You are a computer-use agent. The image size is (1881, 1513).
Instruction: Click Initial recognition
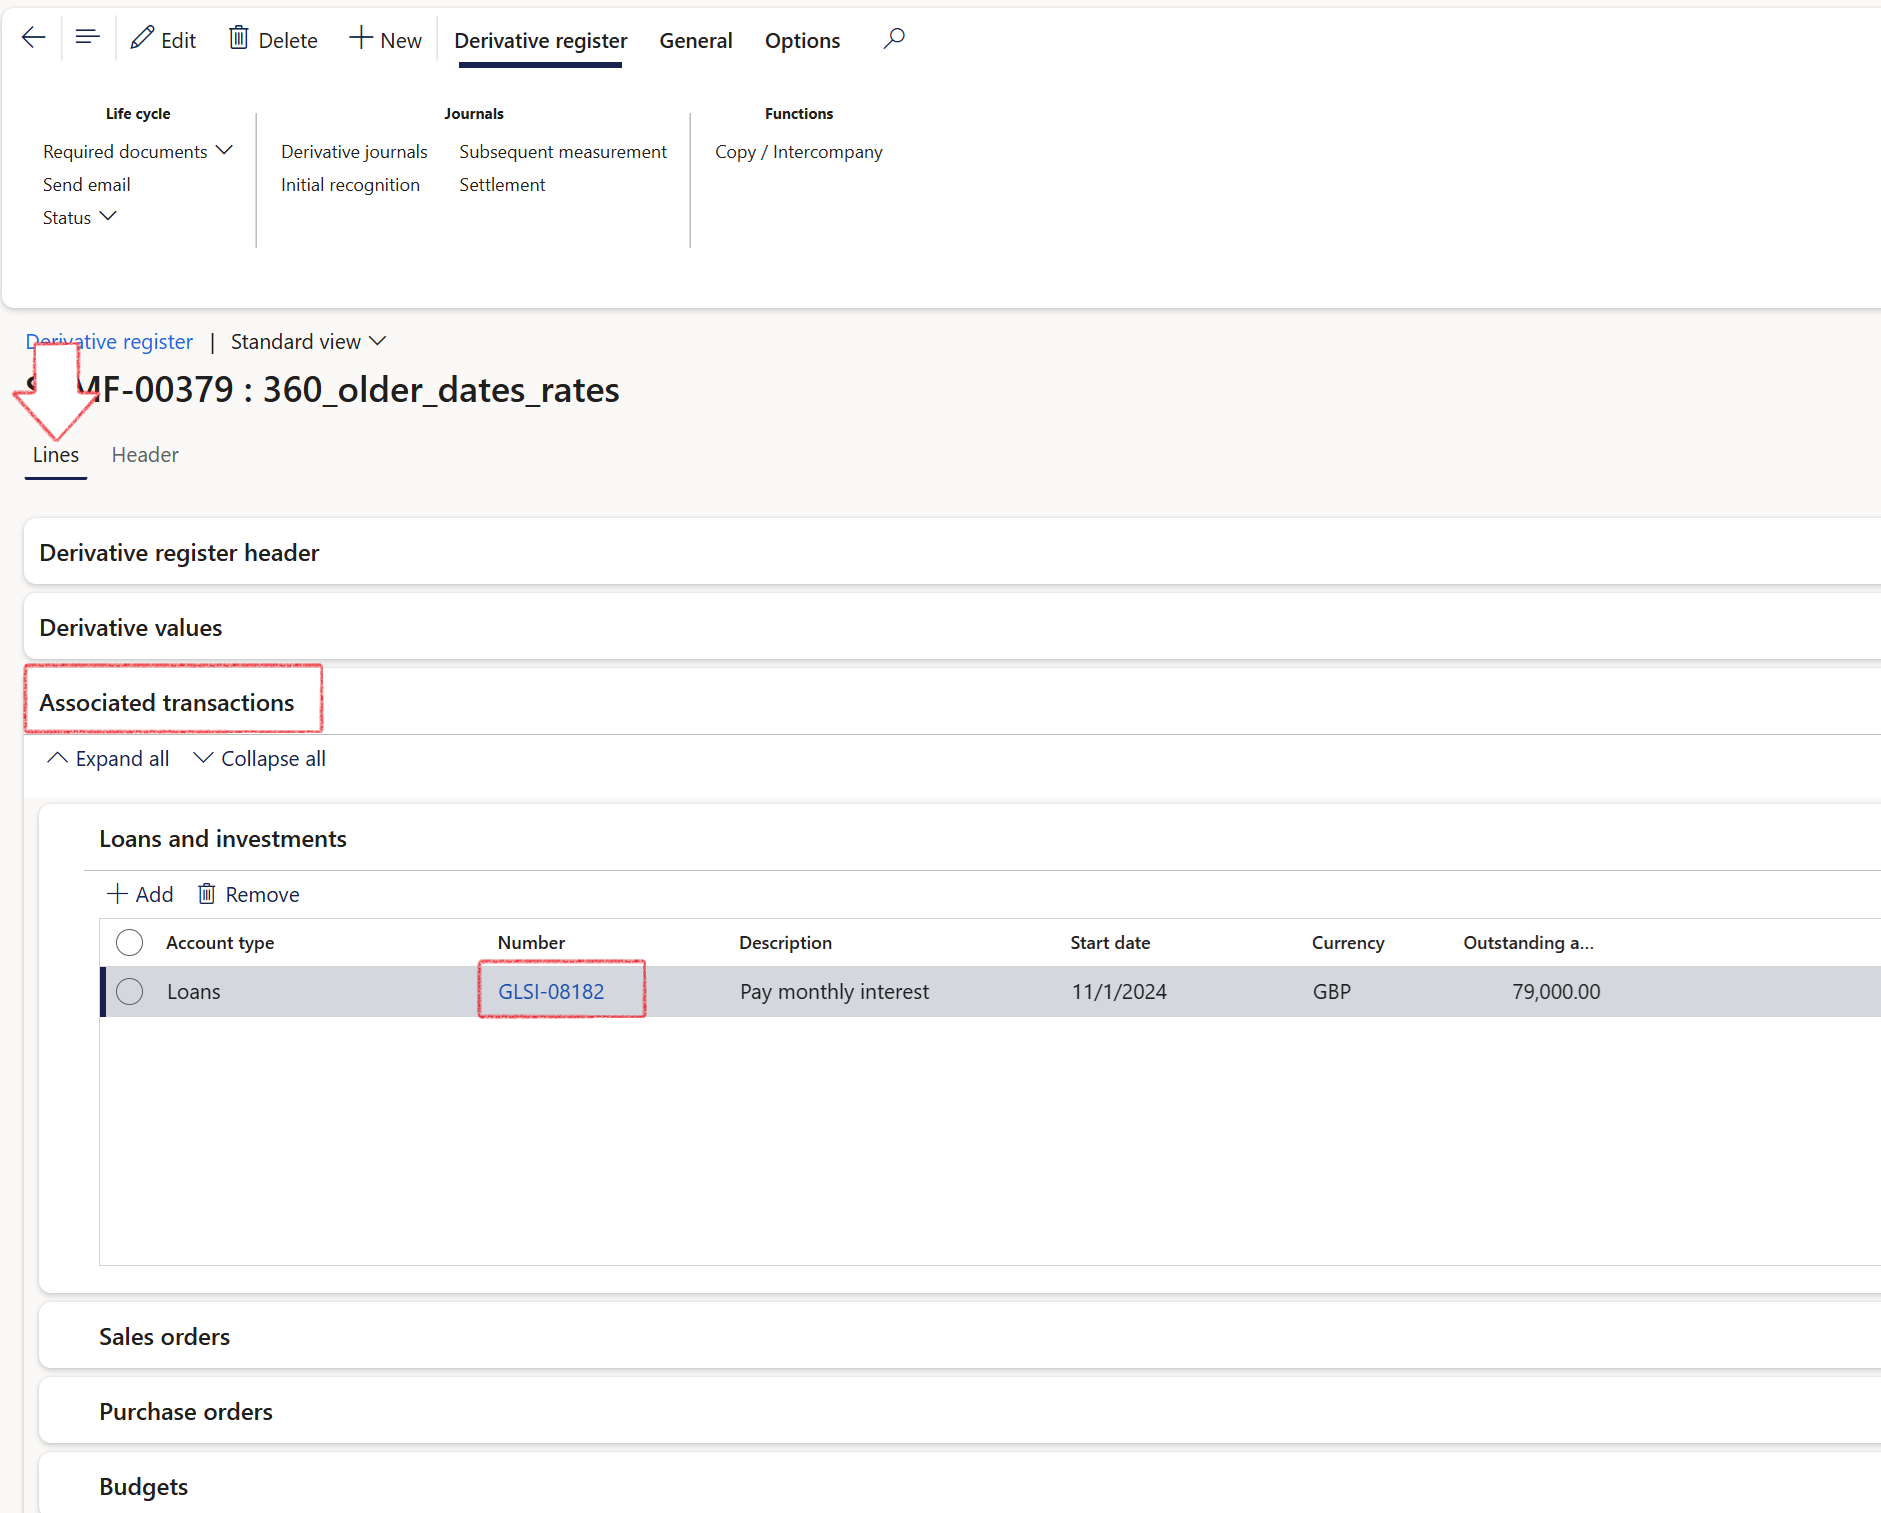pyautogui.click(x=350, y=184)
